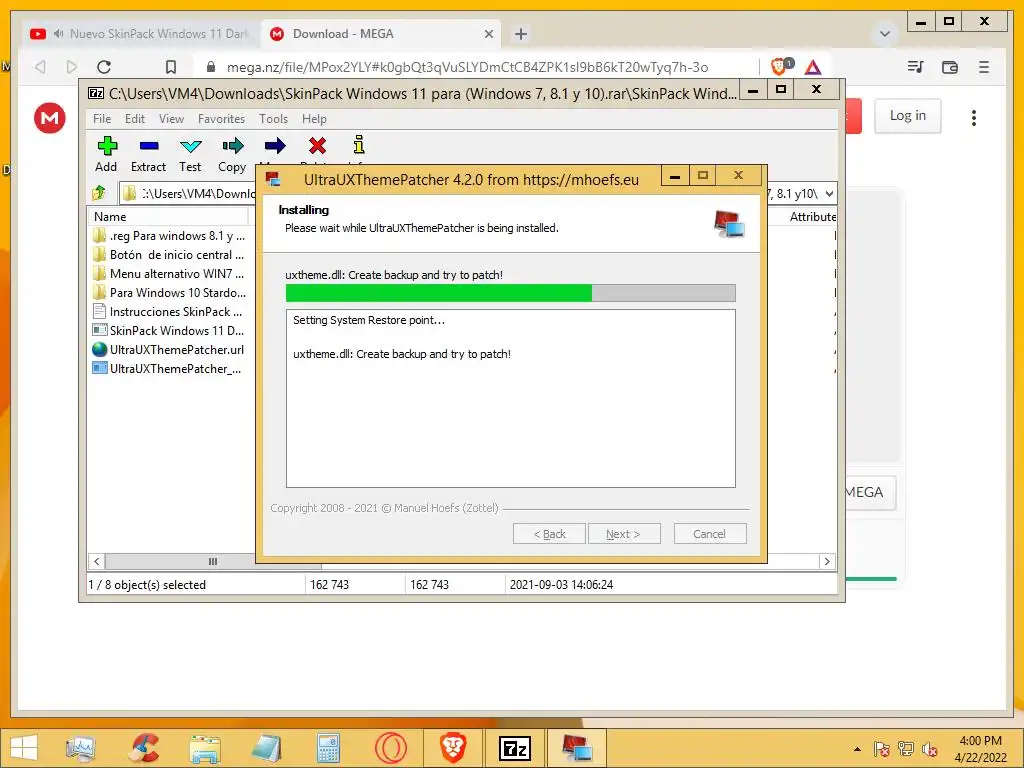Image resolution: width=1024 pixels, height=768 pixels.
Task: Click the 7-Zip horizontal scrollbar thumb
Action: [x=213, y=561]
